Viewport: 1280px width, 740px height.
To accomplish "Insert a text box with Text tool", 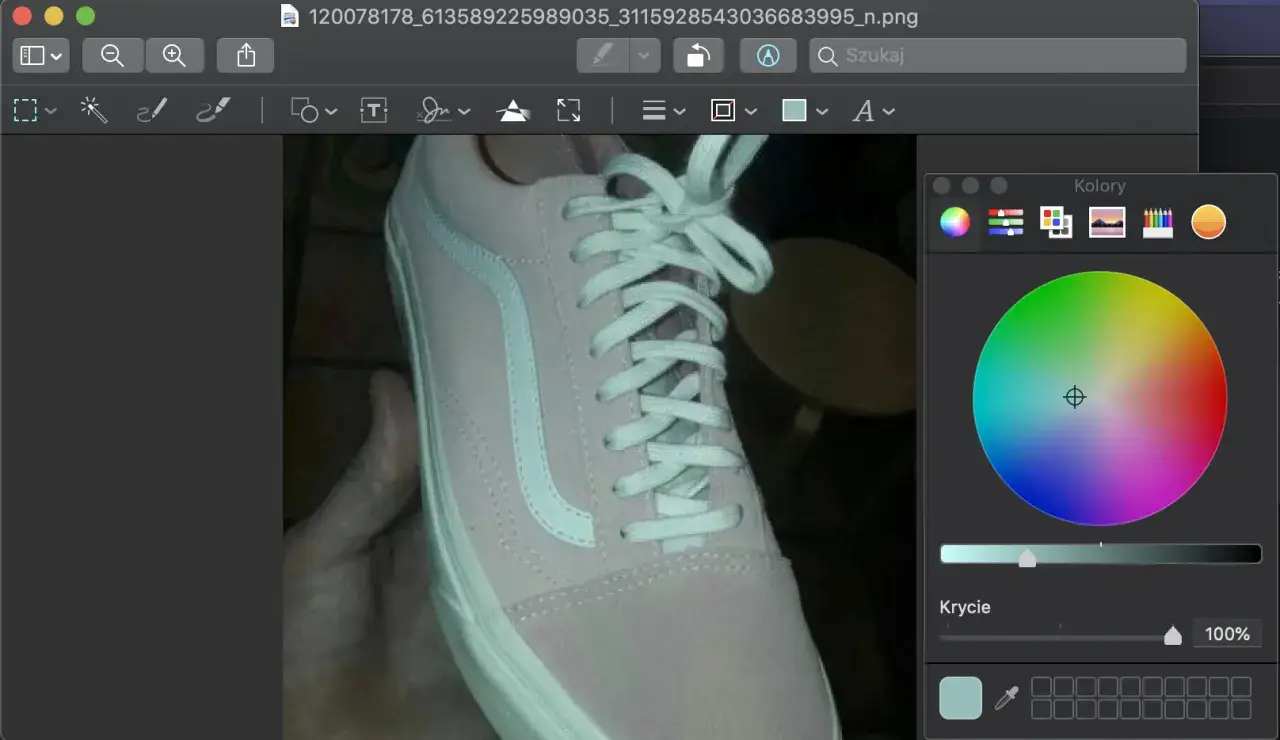I will coord(374,111).
